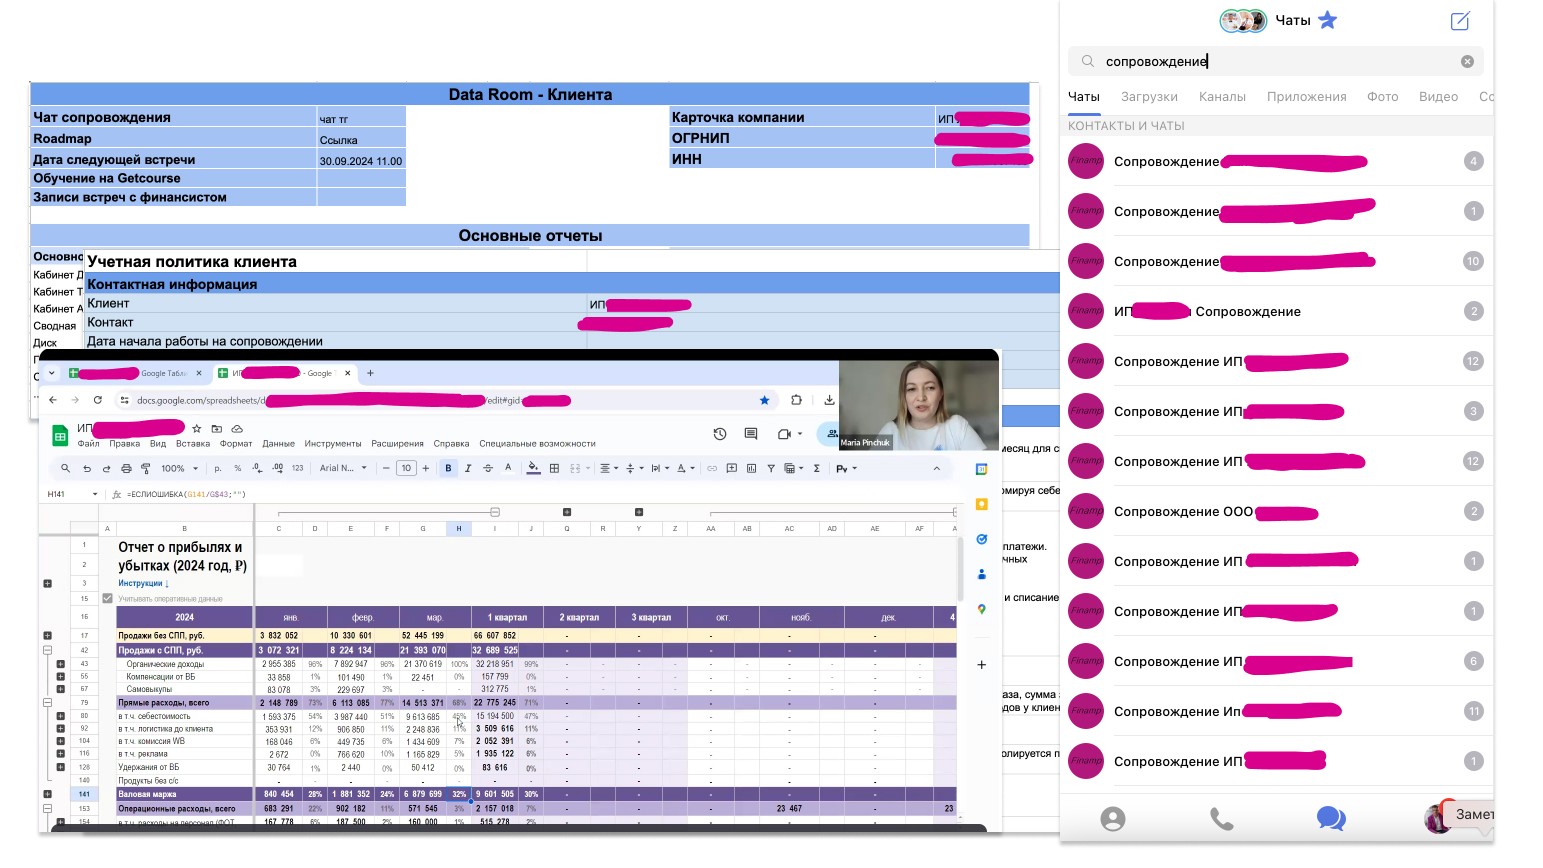Open browser extensions puzzle icon
This screenshot has width=1543, height=868.
796,400
